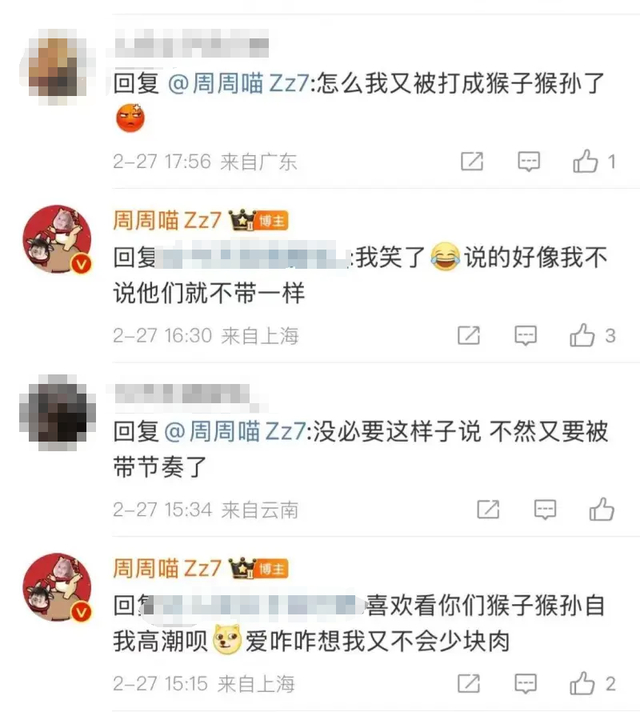This screenshot has height=712, width=640.
Task: Open reply on the 16:30 Shanghai comment
Action: pos(526,336)
